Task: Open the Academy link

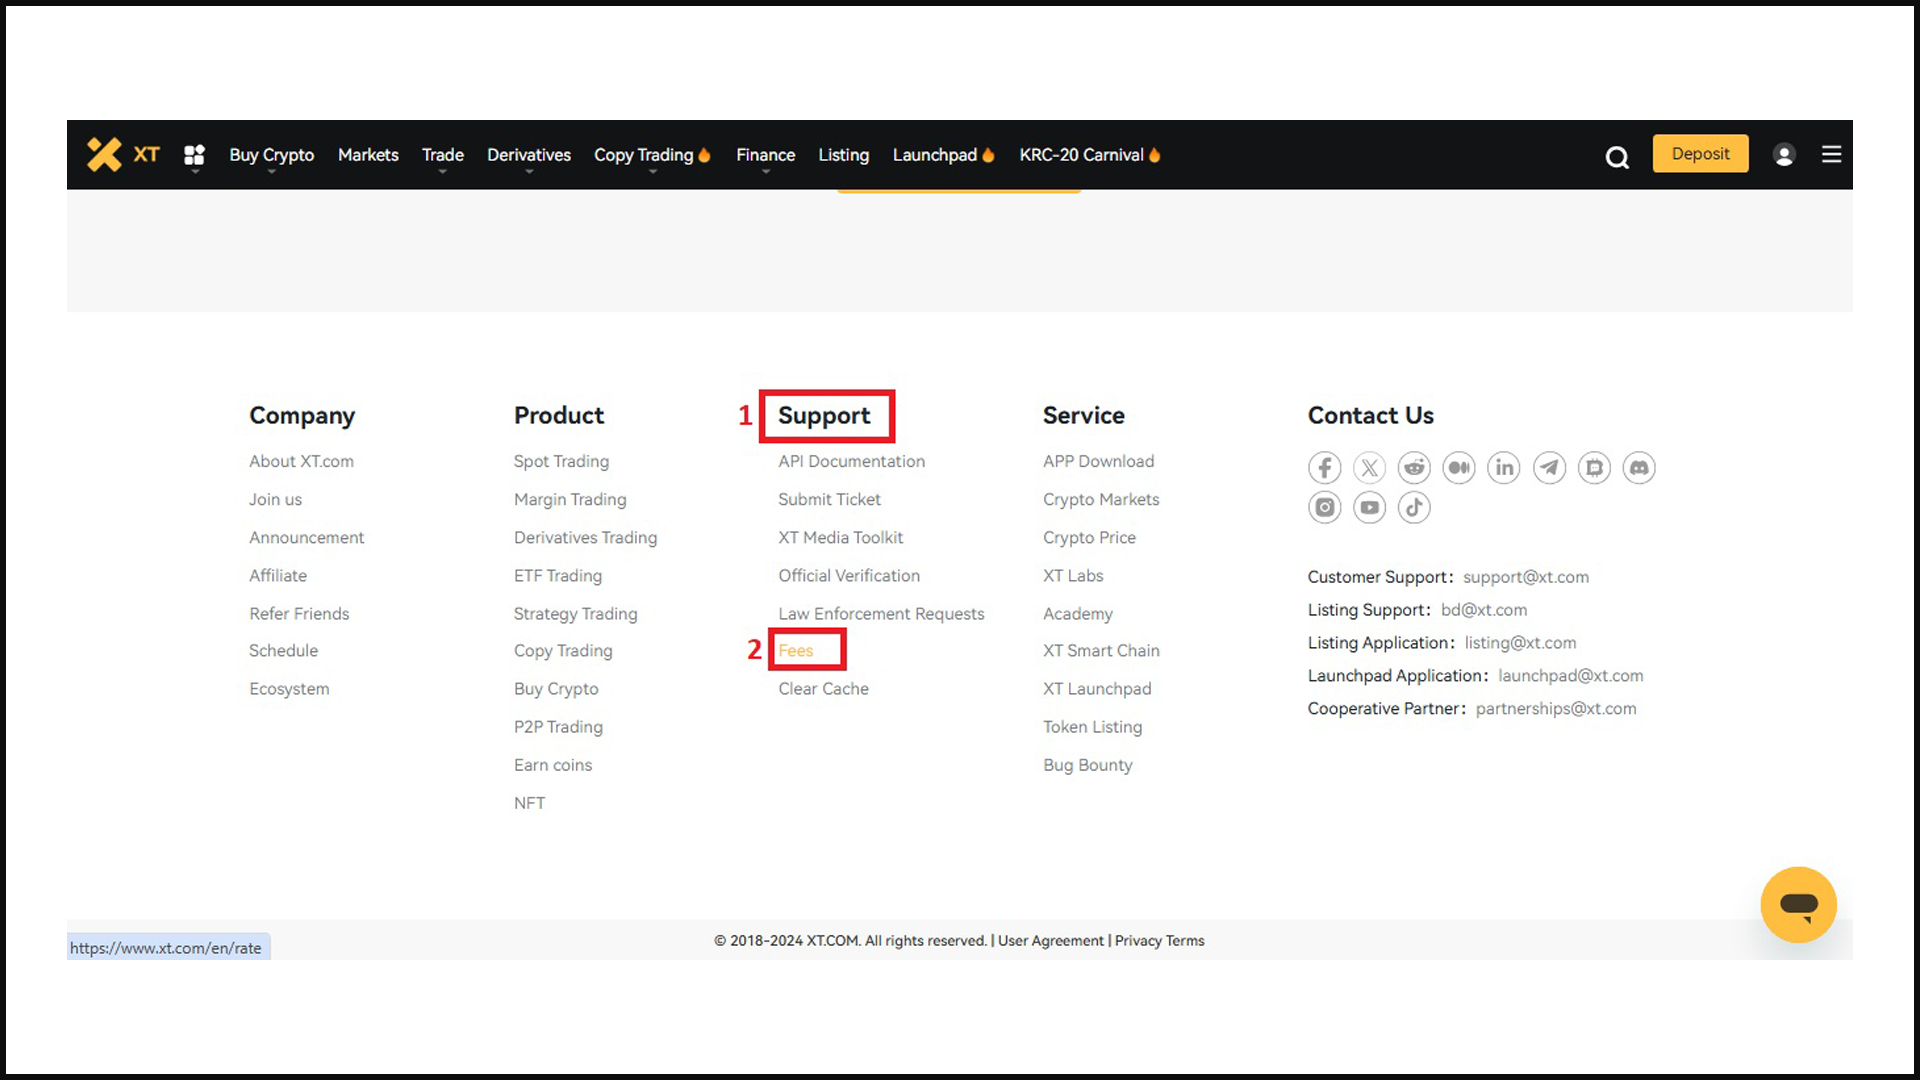Action: (1078, 613)
